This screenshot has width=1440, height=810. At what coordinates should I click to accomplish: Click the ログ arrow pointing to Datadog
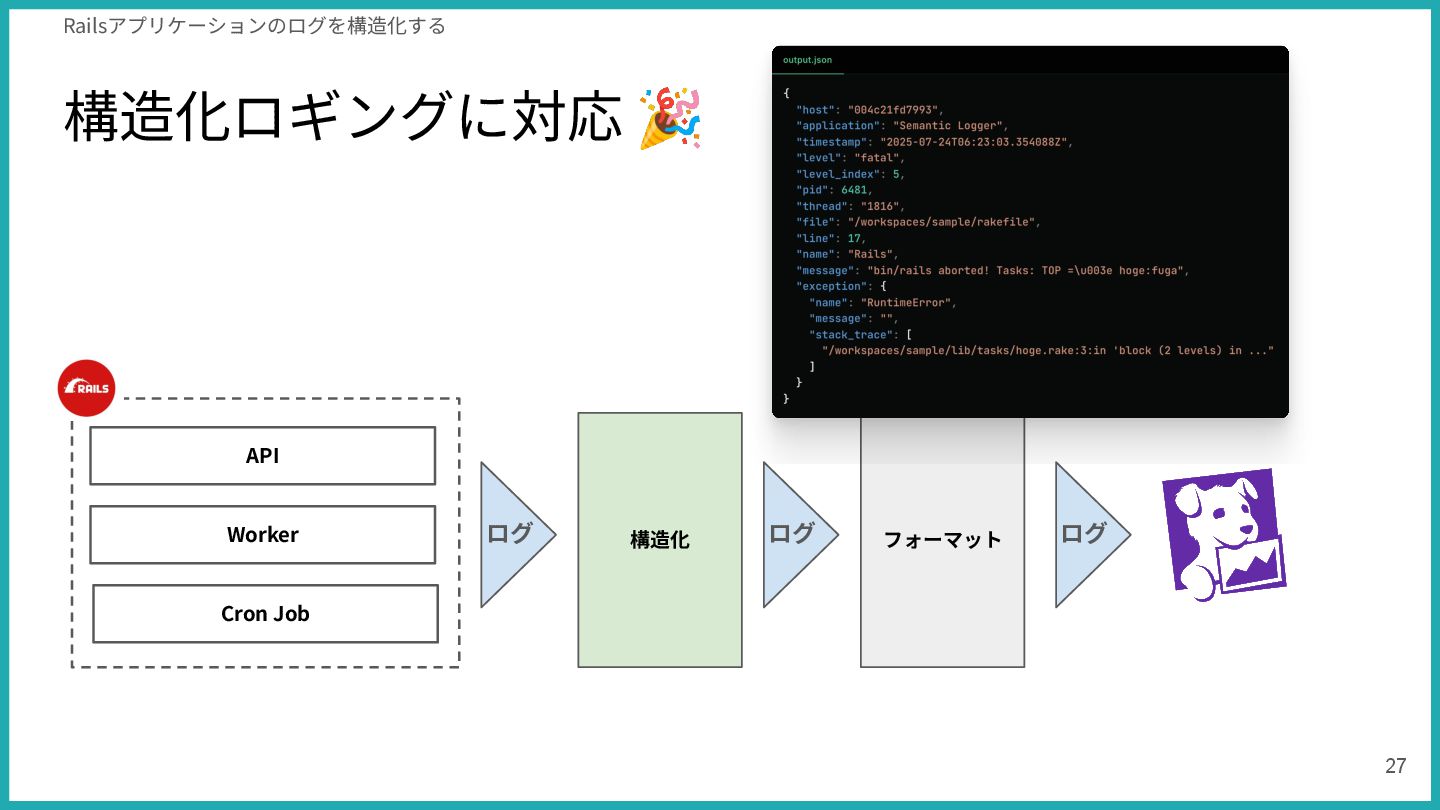click(1092, 534)
